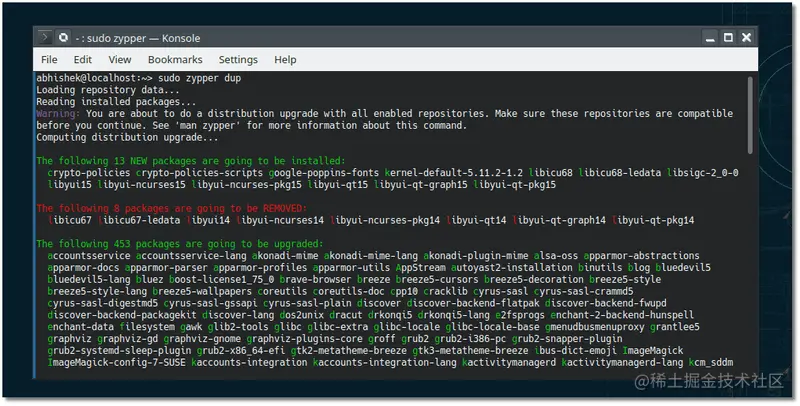Screen dimensions: 800x406
Task: Close the Konsole window
Action: tap(746, 38)
